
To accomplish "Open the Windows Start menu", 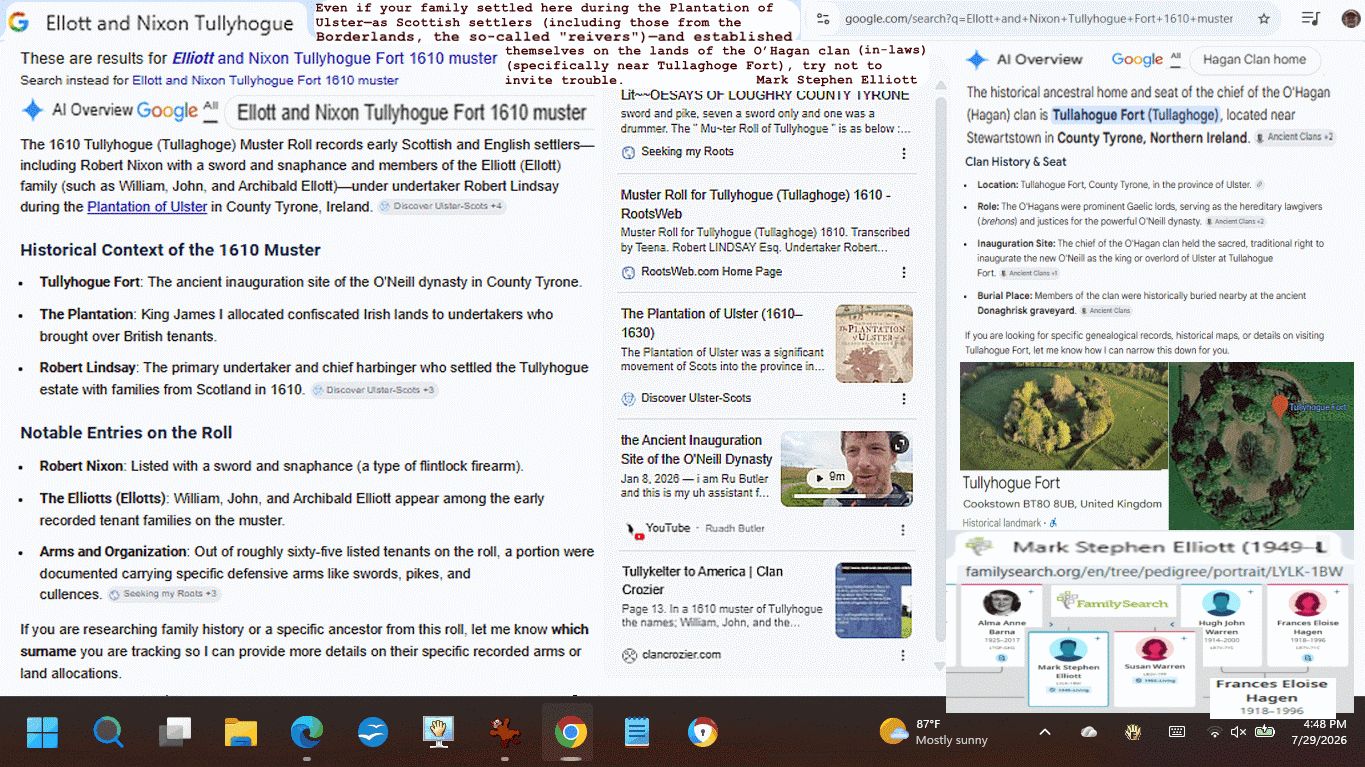I will (43, 733).
